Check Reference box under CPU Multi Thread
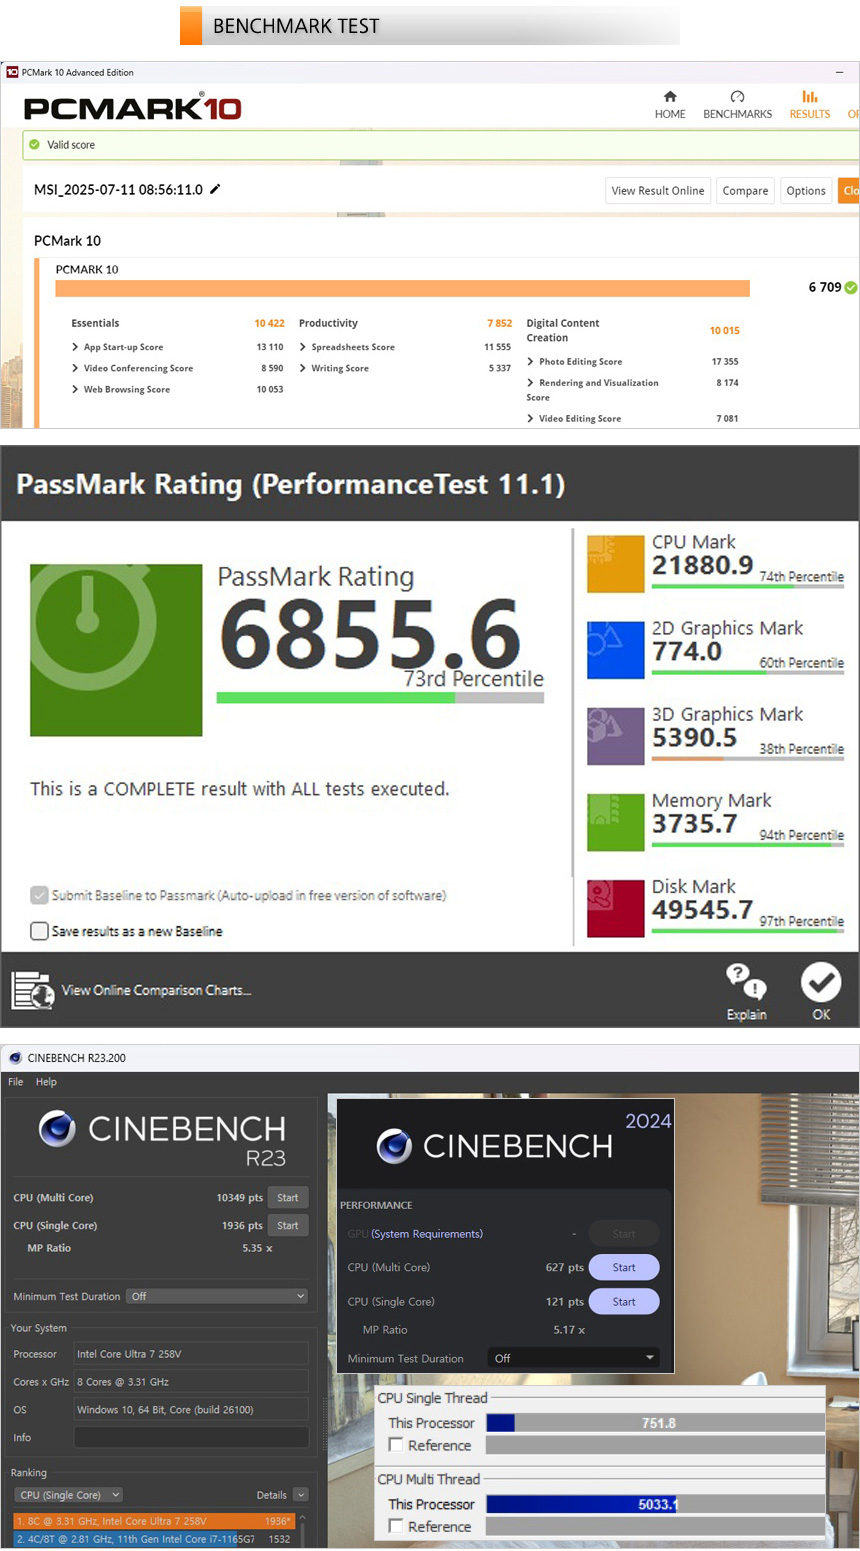The width and height of the screenshot is (860, 1551). pyautogui.click(x=396, y=1526)
